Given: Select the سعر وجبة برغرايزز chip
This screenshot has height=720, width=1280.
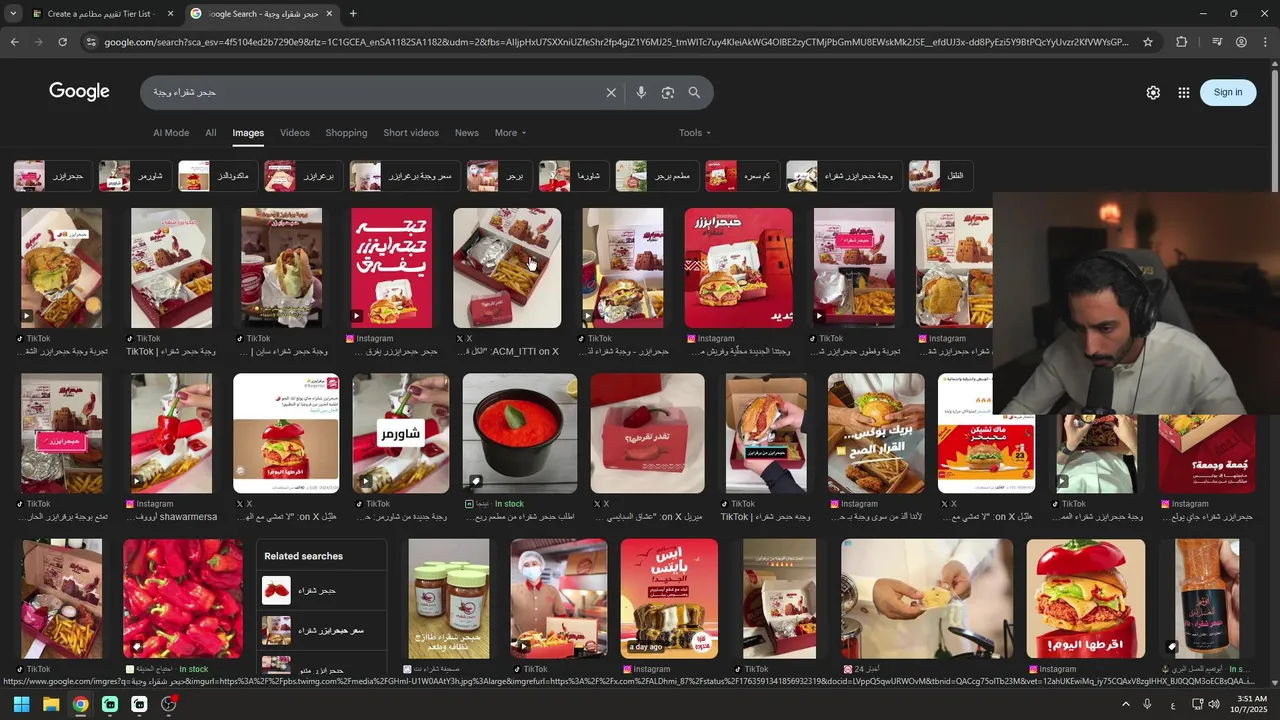Looking at the screenshot, I should [x=404, y=176].
